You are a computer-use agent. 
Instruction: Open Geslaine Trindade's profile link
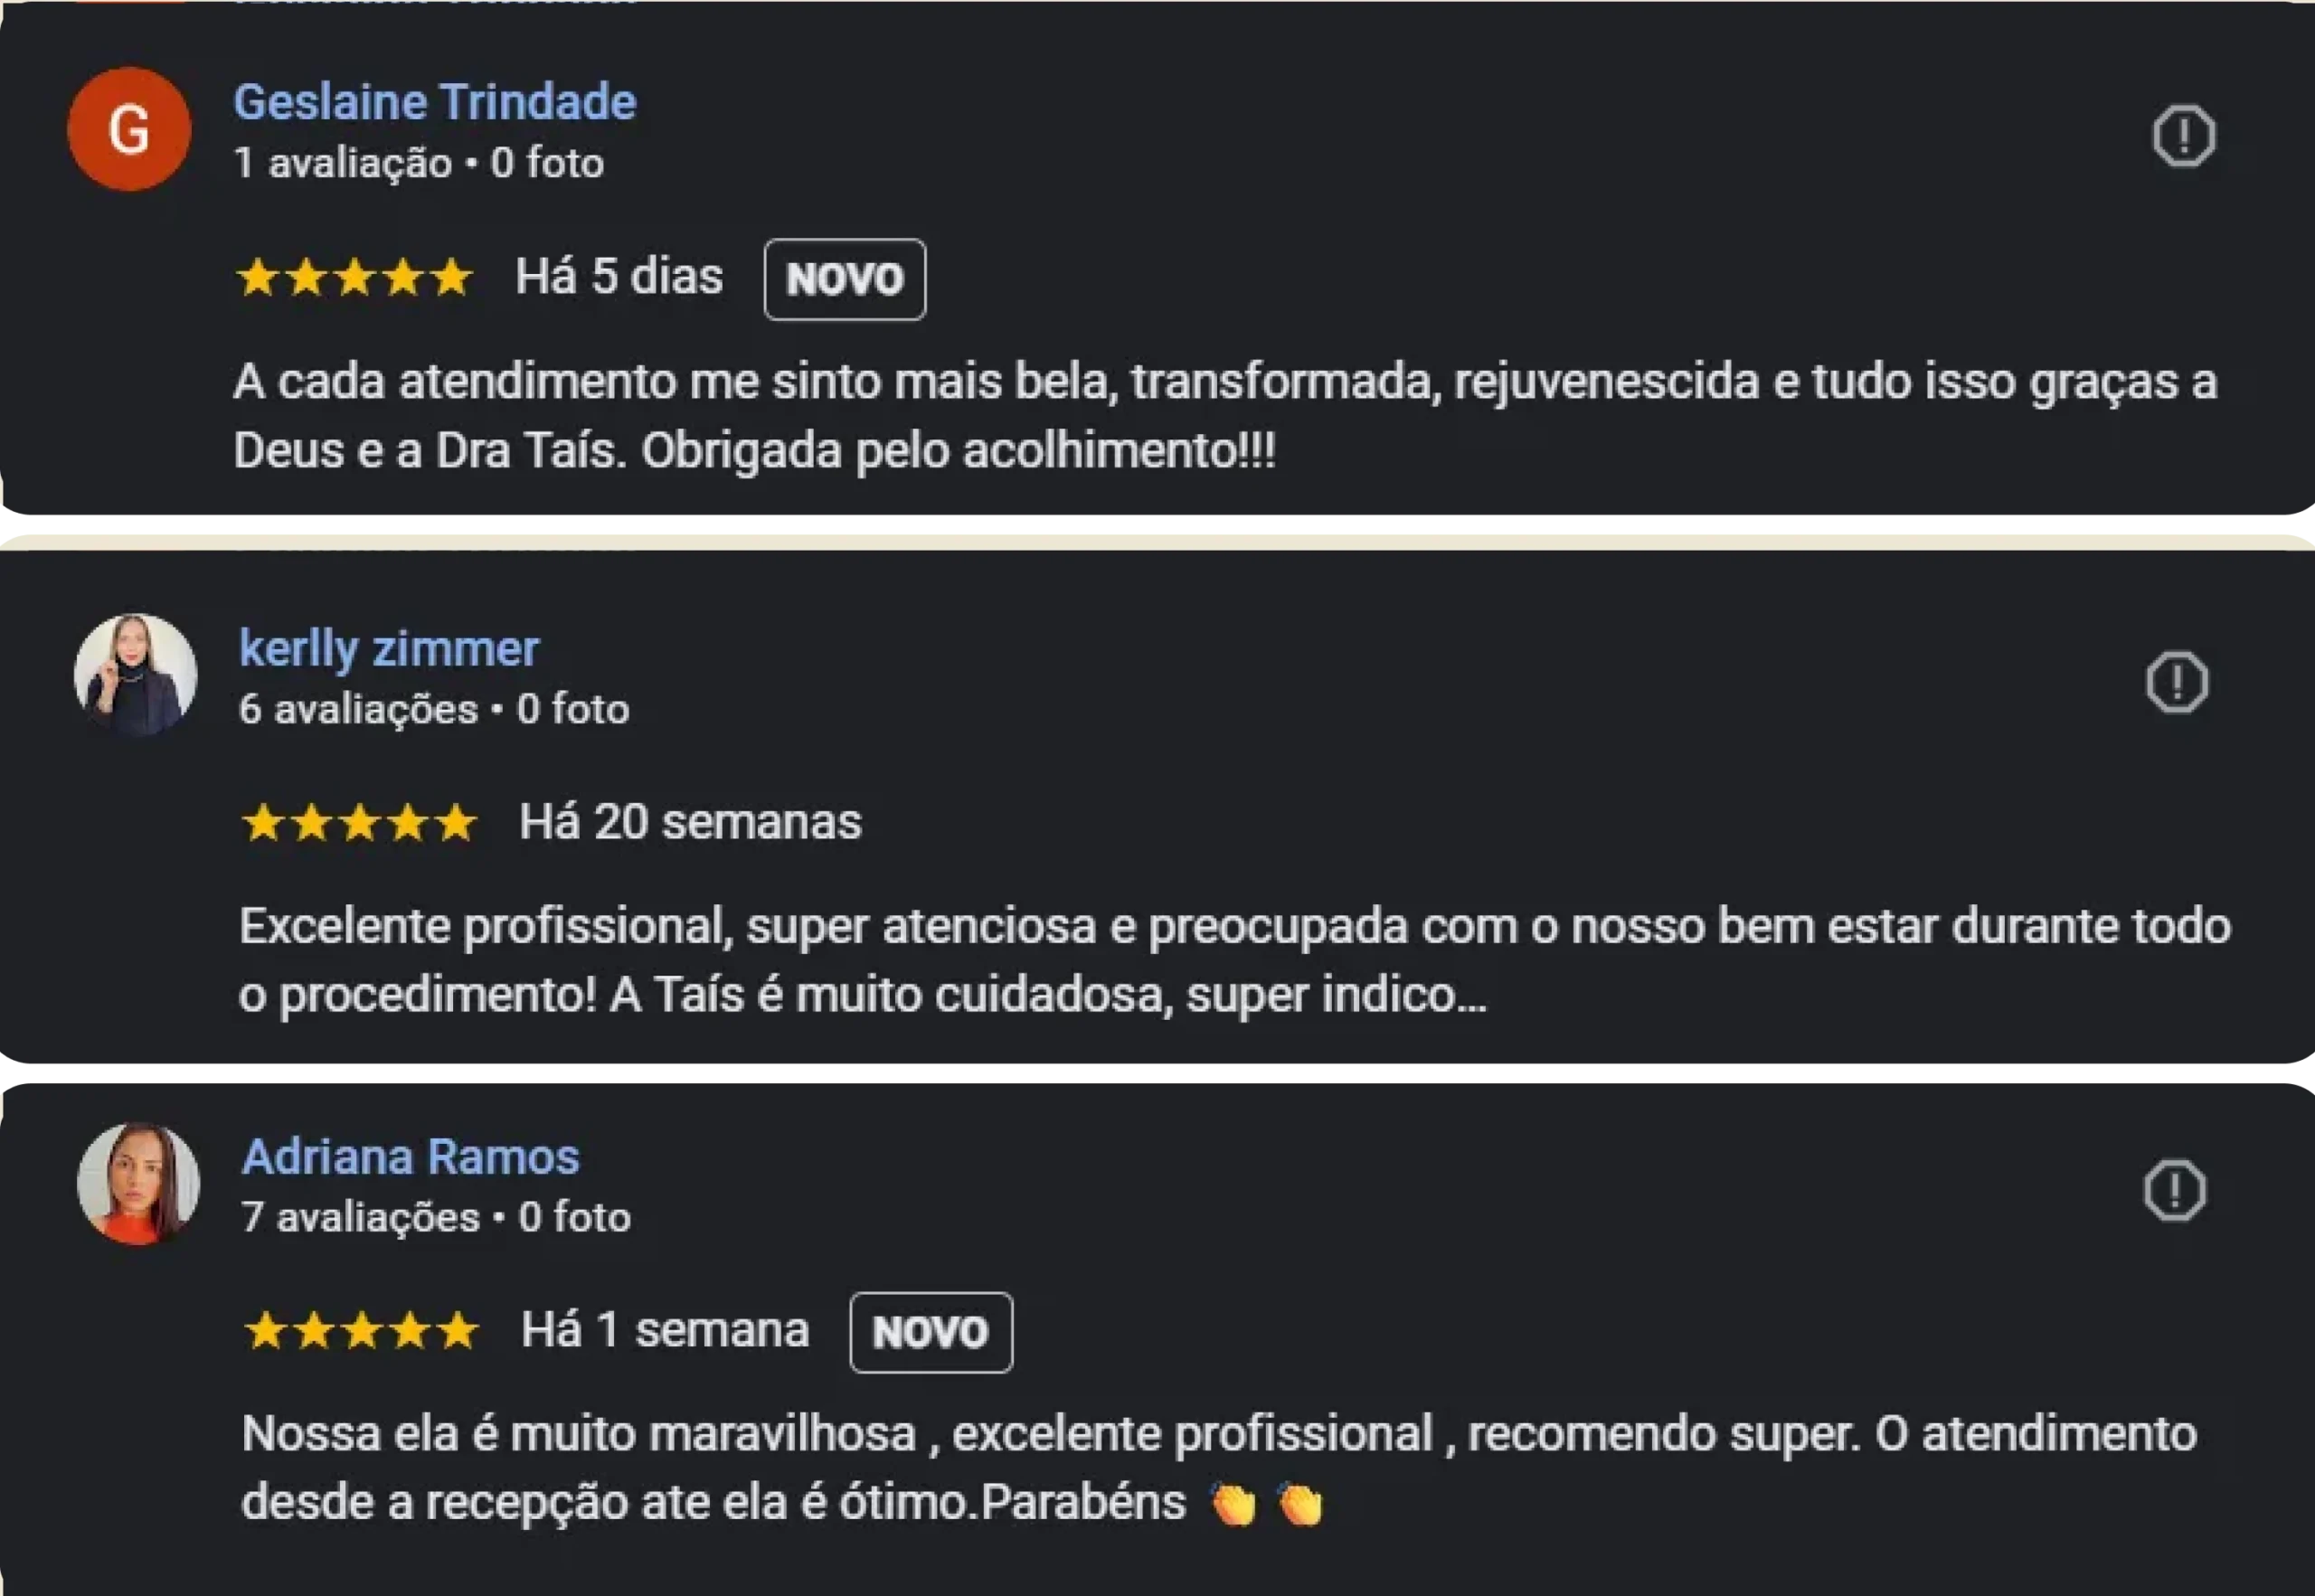[434, 100]
